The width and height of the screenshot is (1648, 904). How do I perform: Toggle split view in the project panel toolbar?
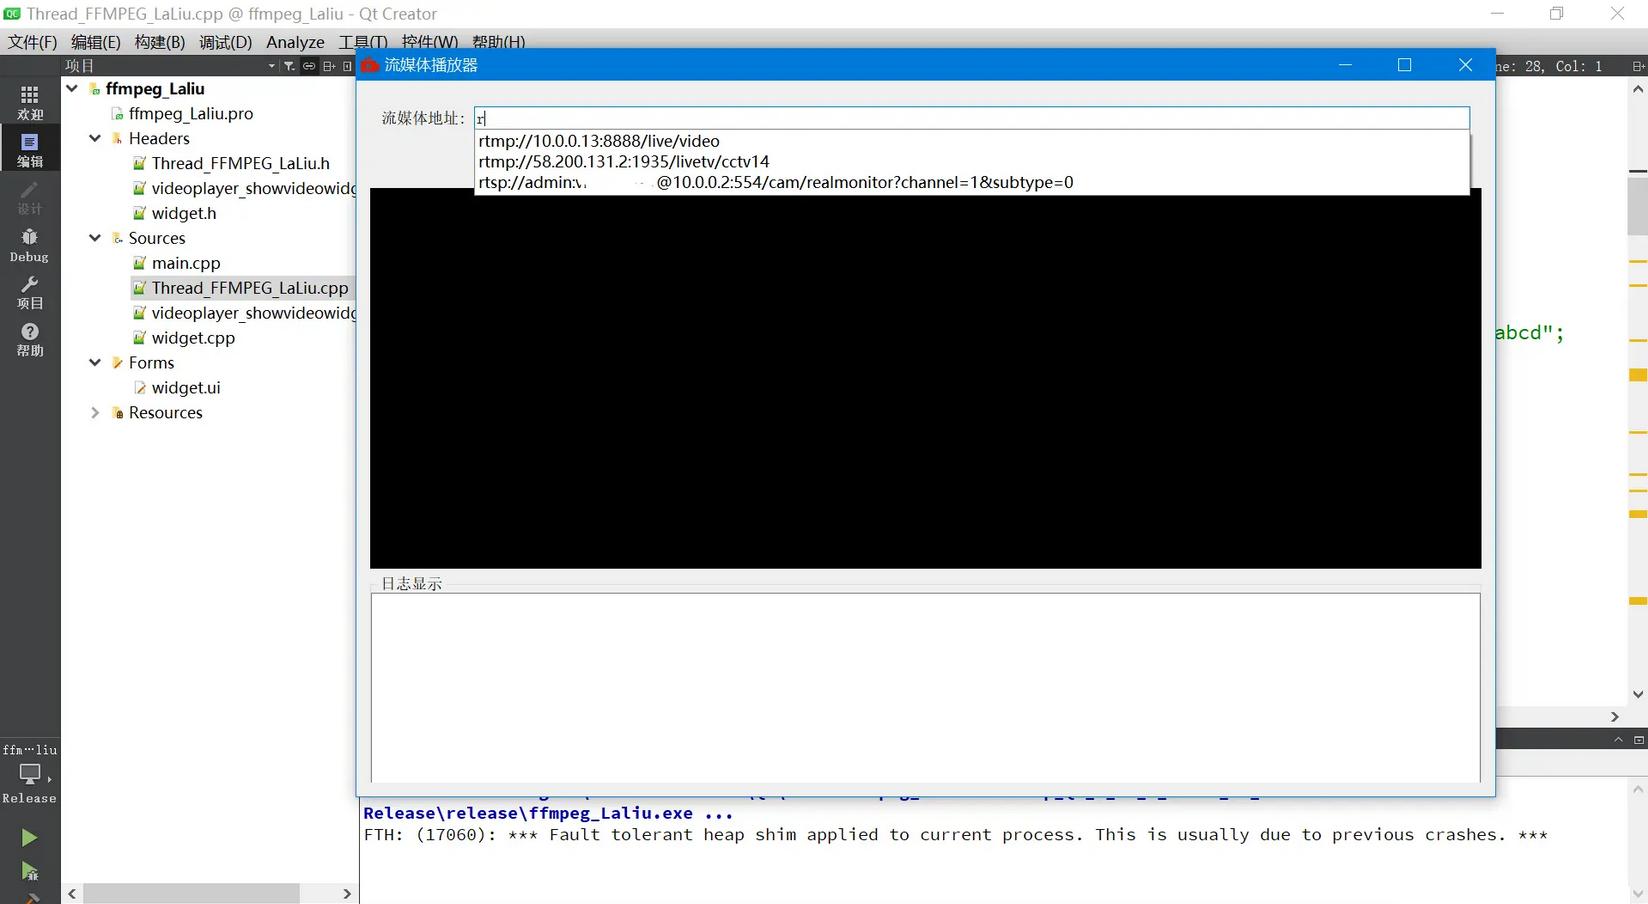pyautogui.click(x=327, y=65)
